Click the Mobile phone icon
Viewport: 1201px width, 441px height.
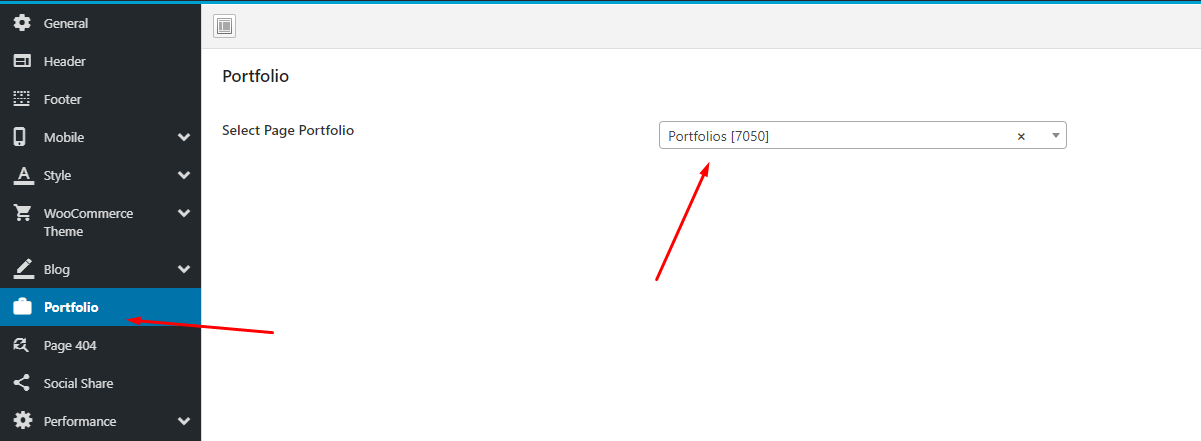point(20,137)
